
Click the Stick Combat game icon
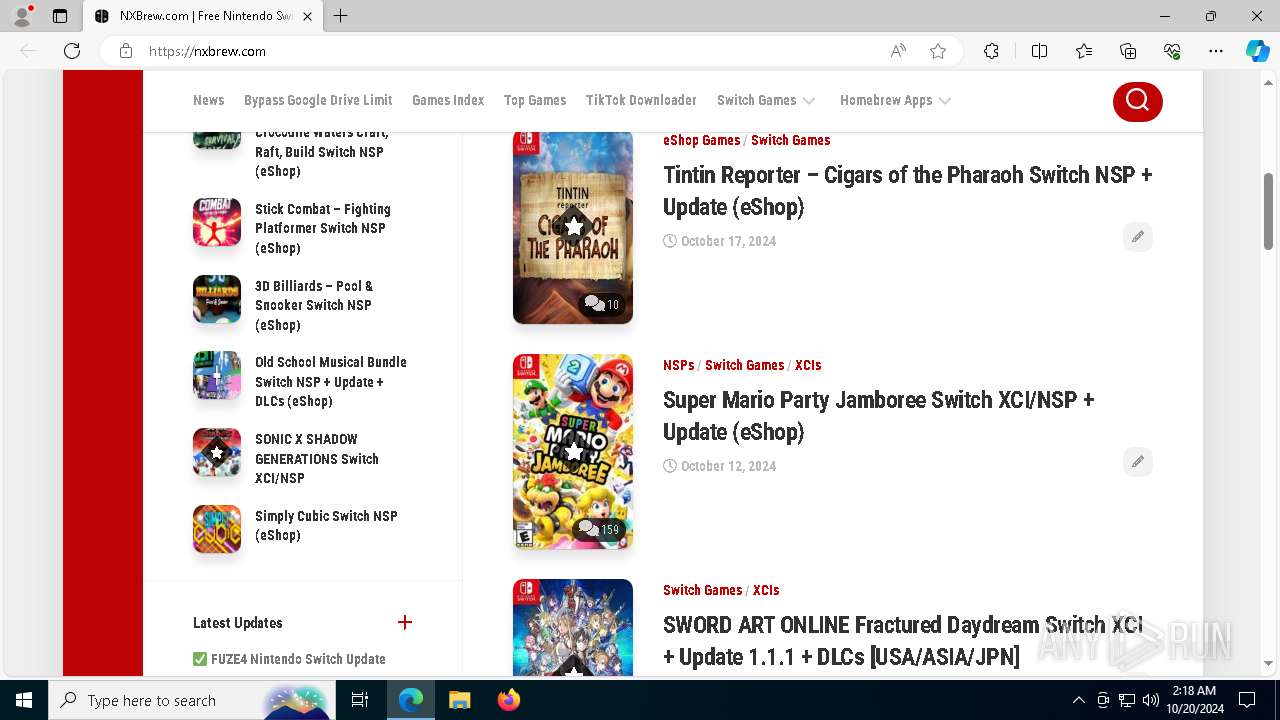click(x=217, y=222)
